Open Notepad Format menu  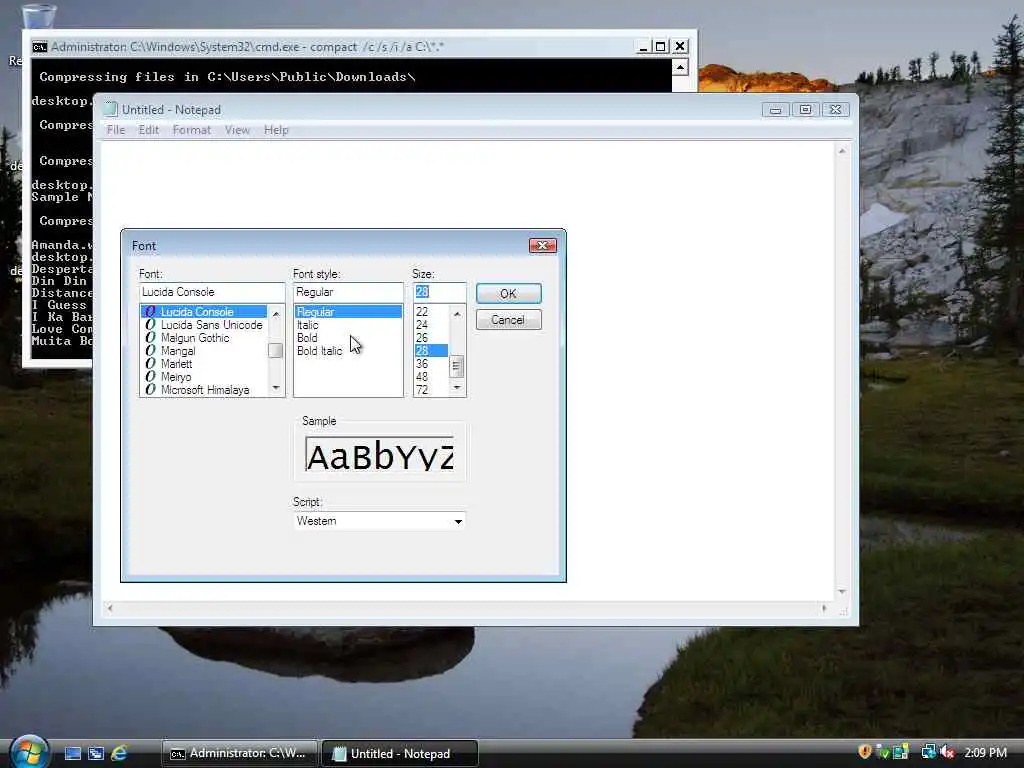pos(191,130)
